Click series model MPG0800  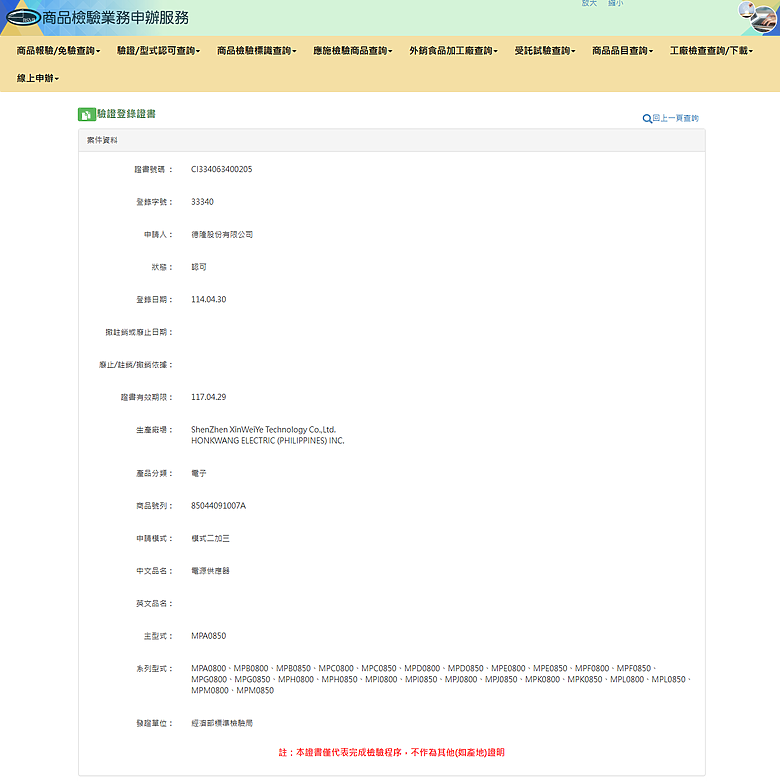pos(209,679)
